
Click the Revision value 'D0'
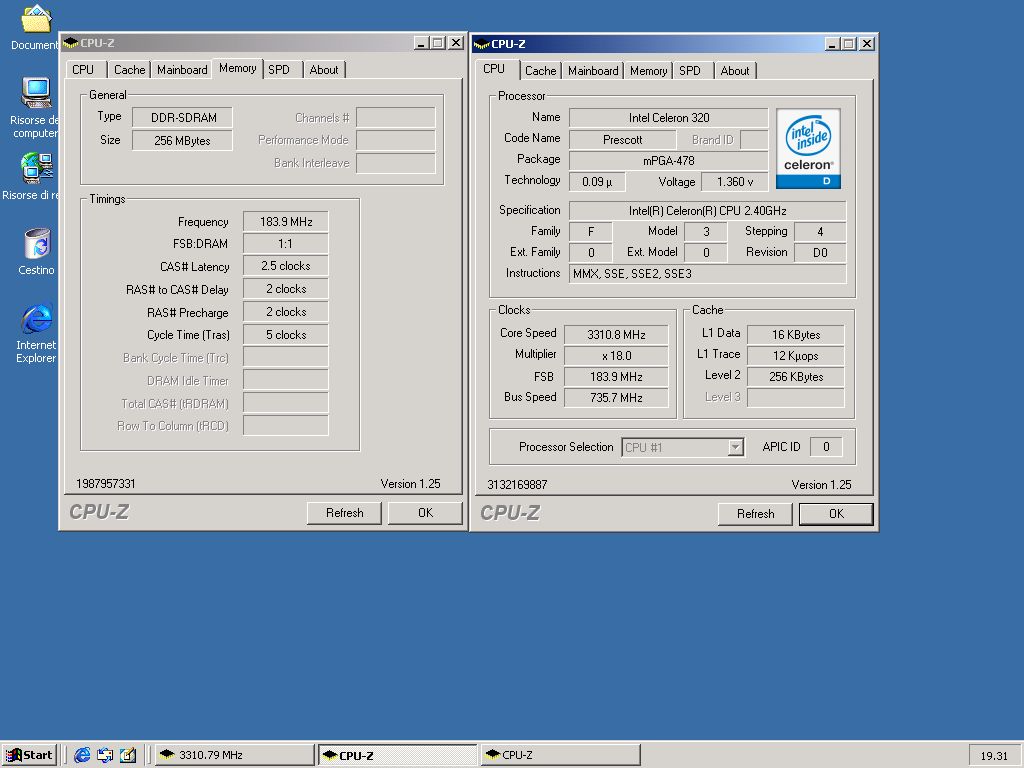click(820, 253)
